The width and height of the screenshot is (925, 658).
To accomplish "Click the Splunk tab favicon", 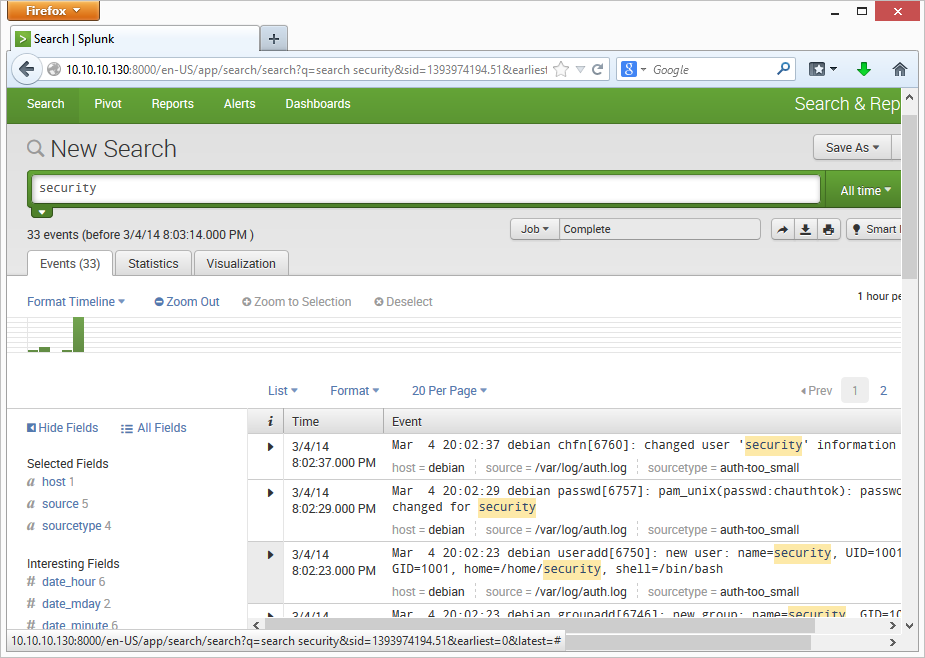I will click(22, 39).
